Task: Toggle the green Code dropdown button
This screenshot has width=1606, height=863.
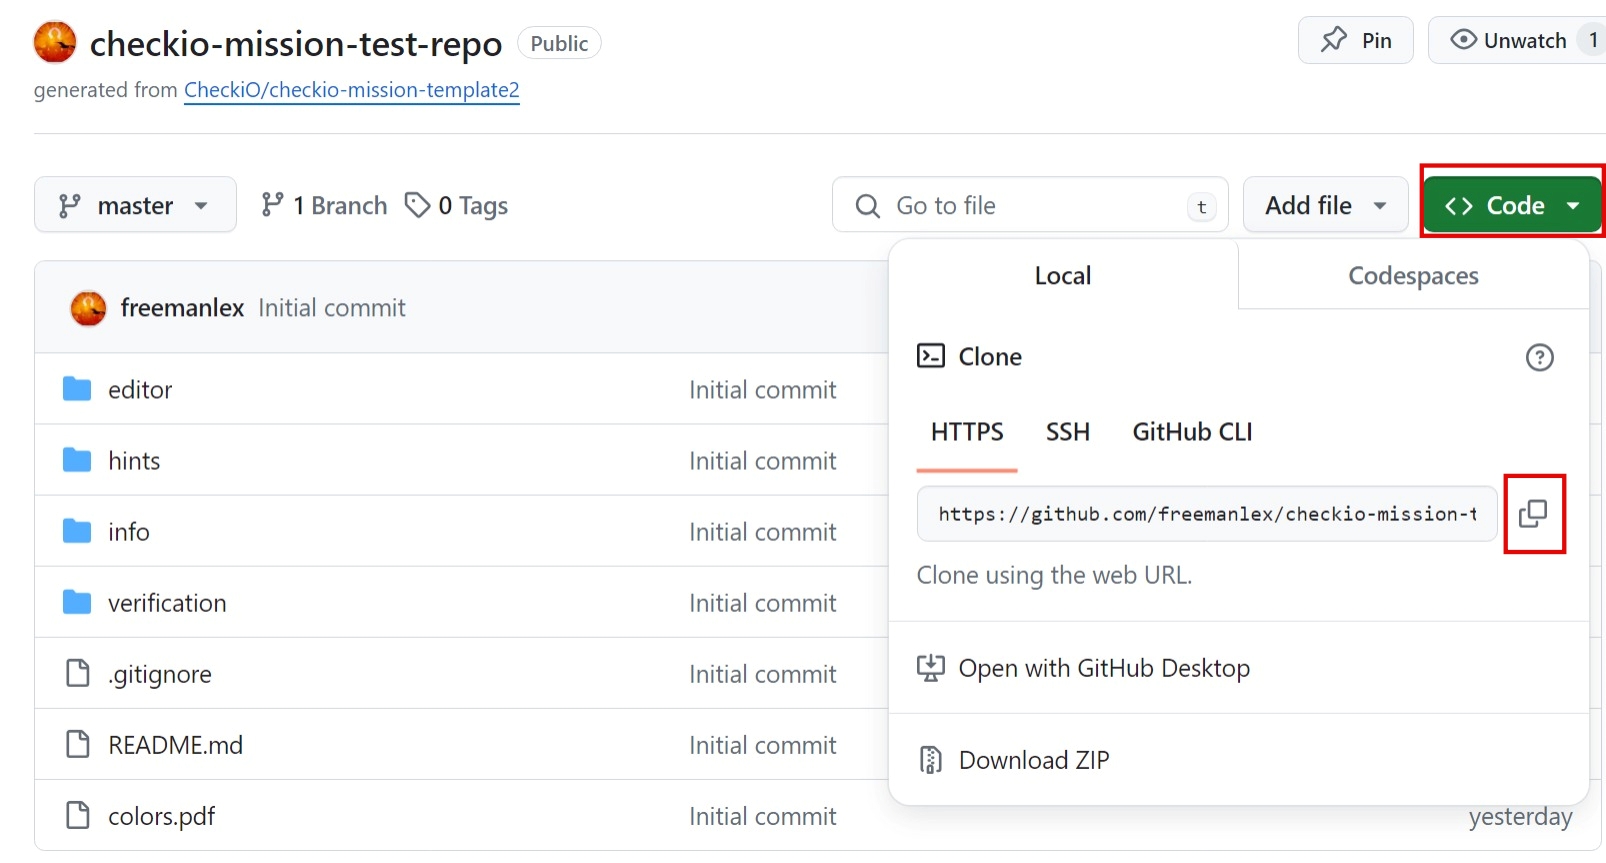Action: [x=1512, y=205]
